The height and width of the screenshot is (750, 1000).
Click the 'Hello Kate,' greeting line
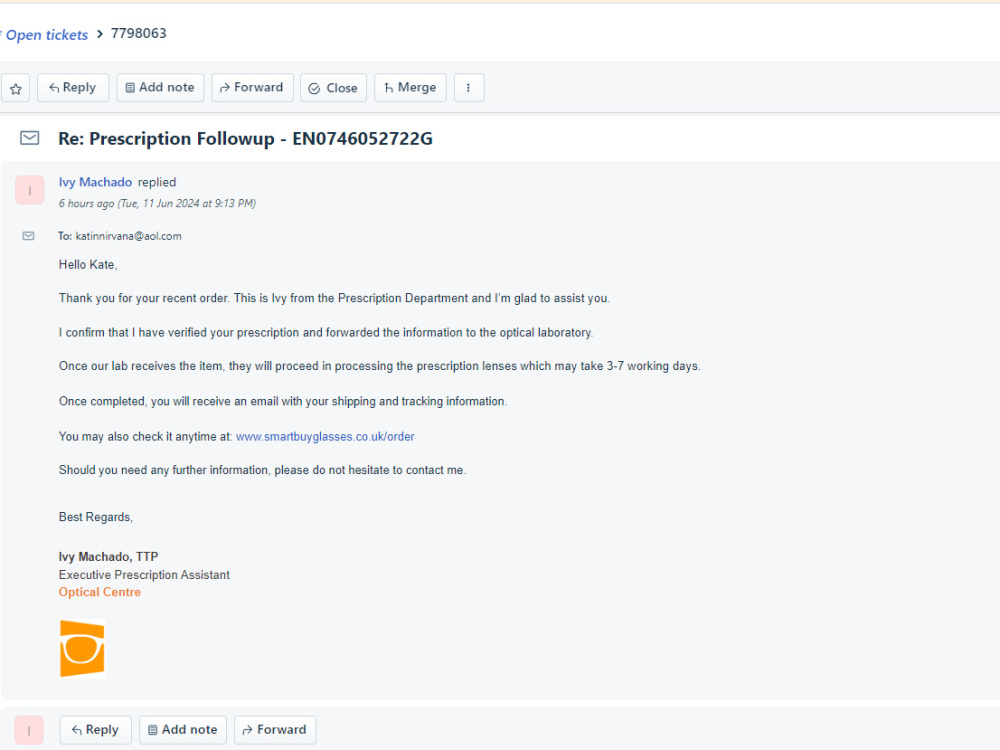click(x=88, y=265)
